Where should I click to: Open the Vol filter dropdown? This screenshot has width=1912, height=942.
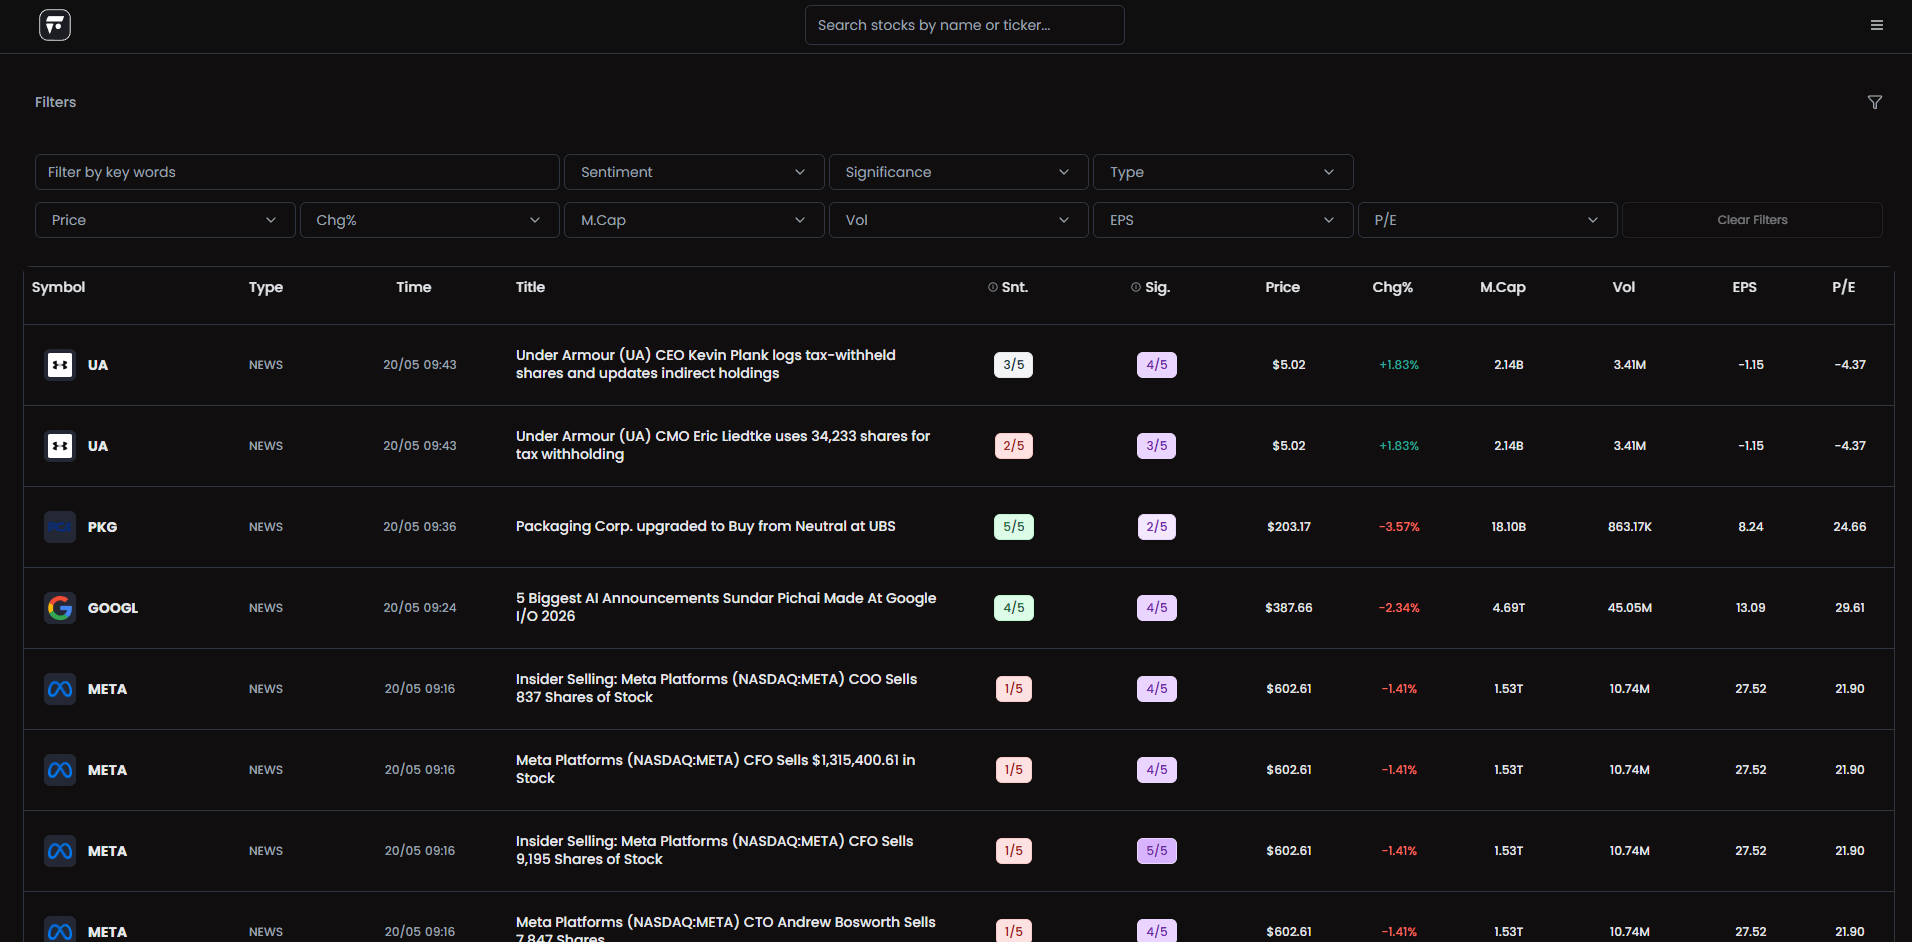(958, 220)
